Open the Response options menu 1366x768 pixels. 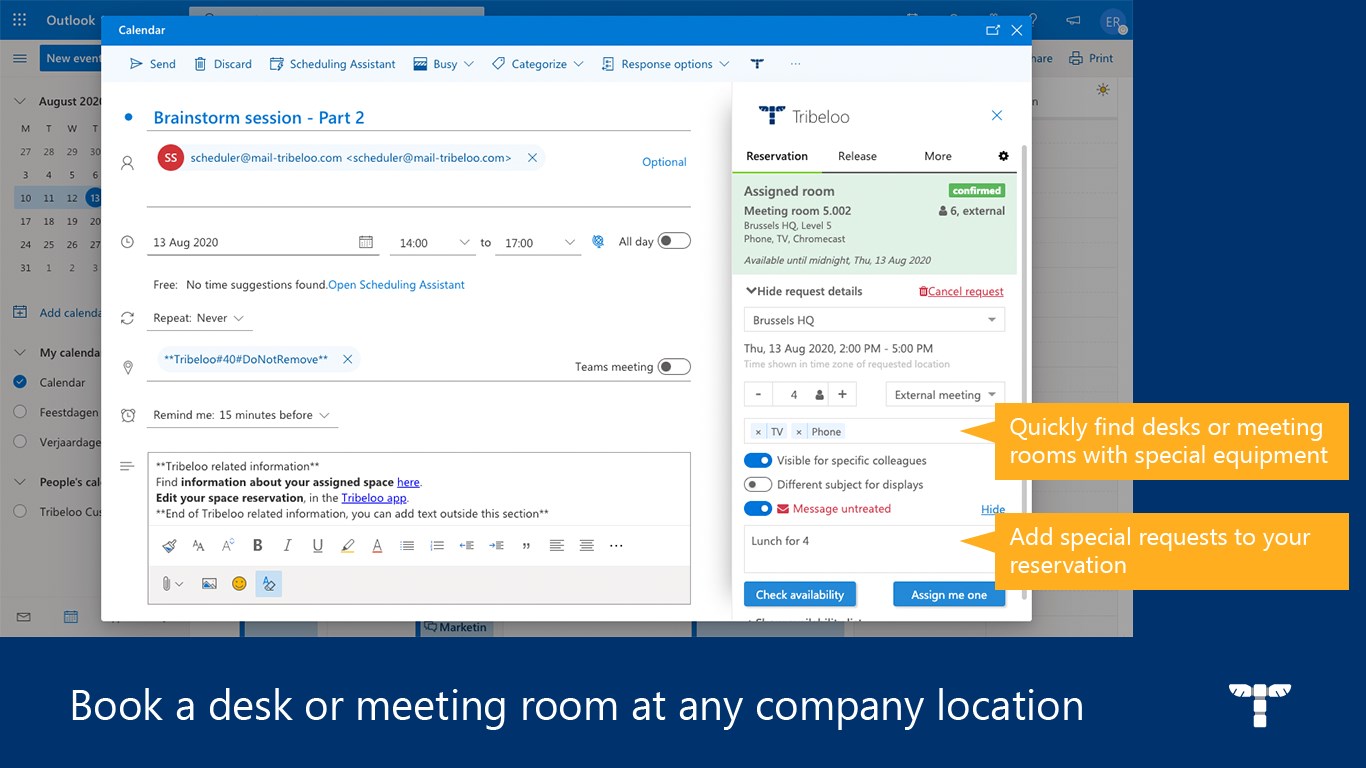pyautogui.click(x=665, y=64)
